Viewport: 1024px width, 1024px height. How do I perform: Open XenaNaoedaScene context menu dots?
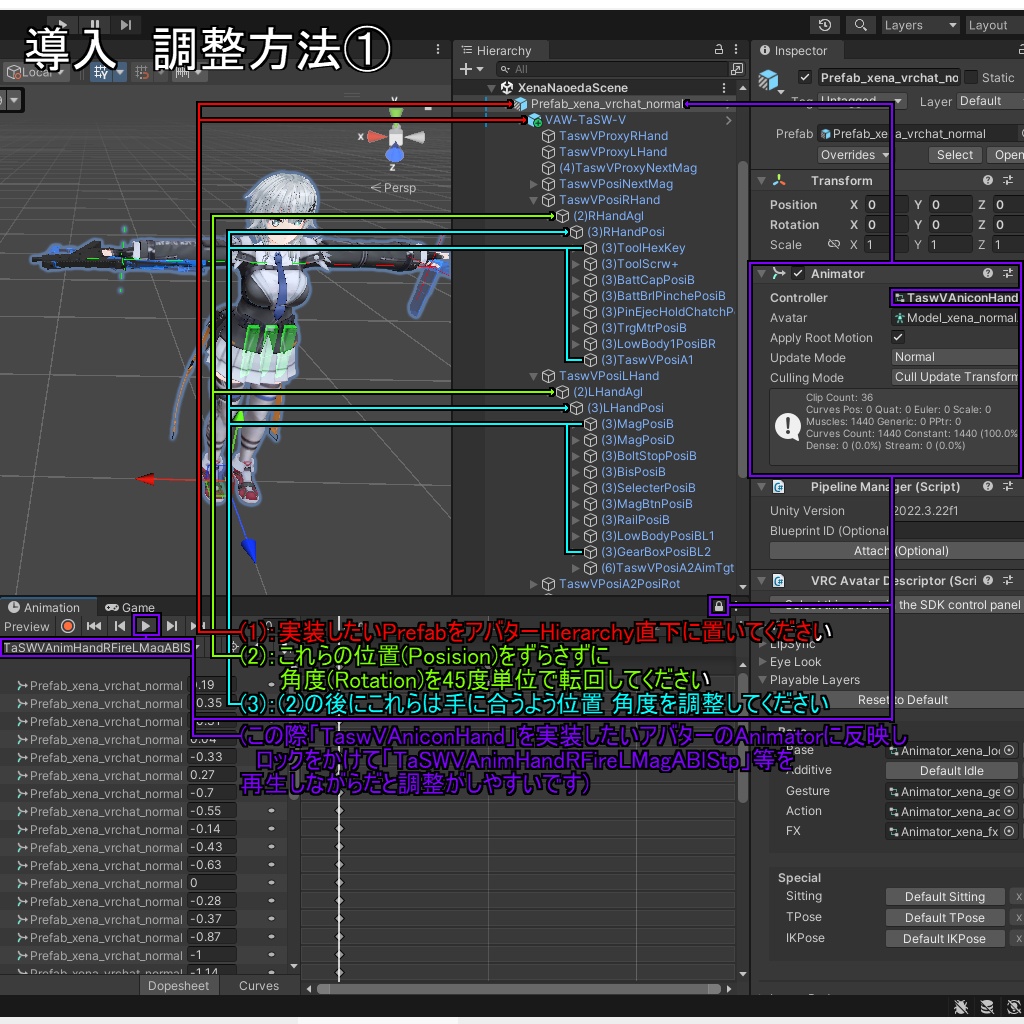pos(724,88)
